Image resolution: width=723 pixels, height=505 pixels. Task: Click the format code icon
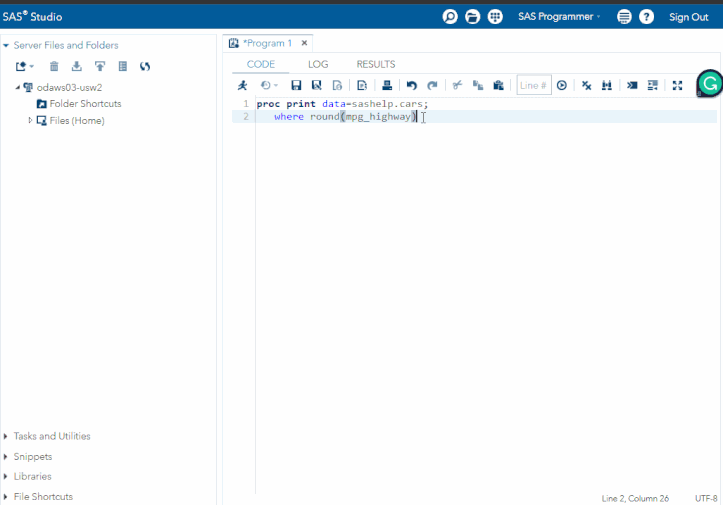(632, 85)
